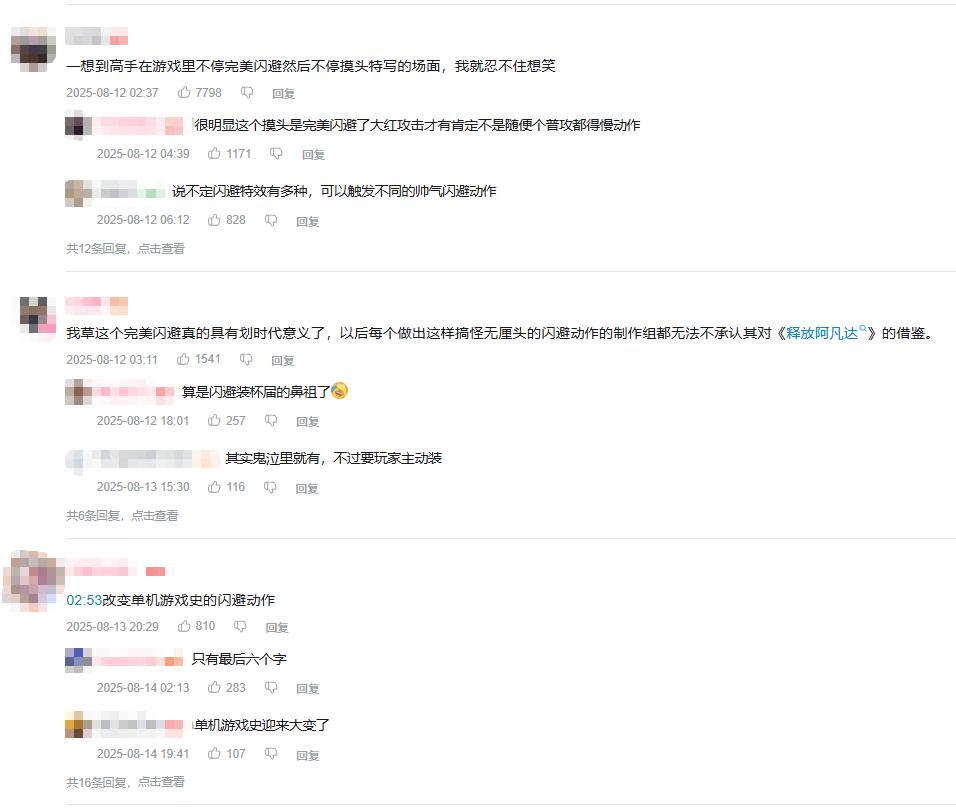This screenshot has height=809, width=956.
Task: Like the comment with 7798 likes
Action: pos(184,92)
